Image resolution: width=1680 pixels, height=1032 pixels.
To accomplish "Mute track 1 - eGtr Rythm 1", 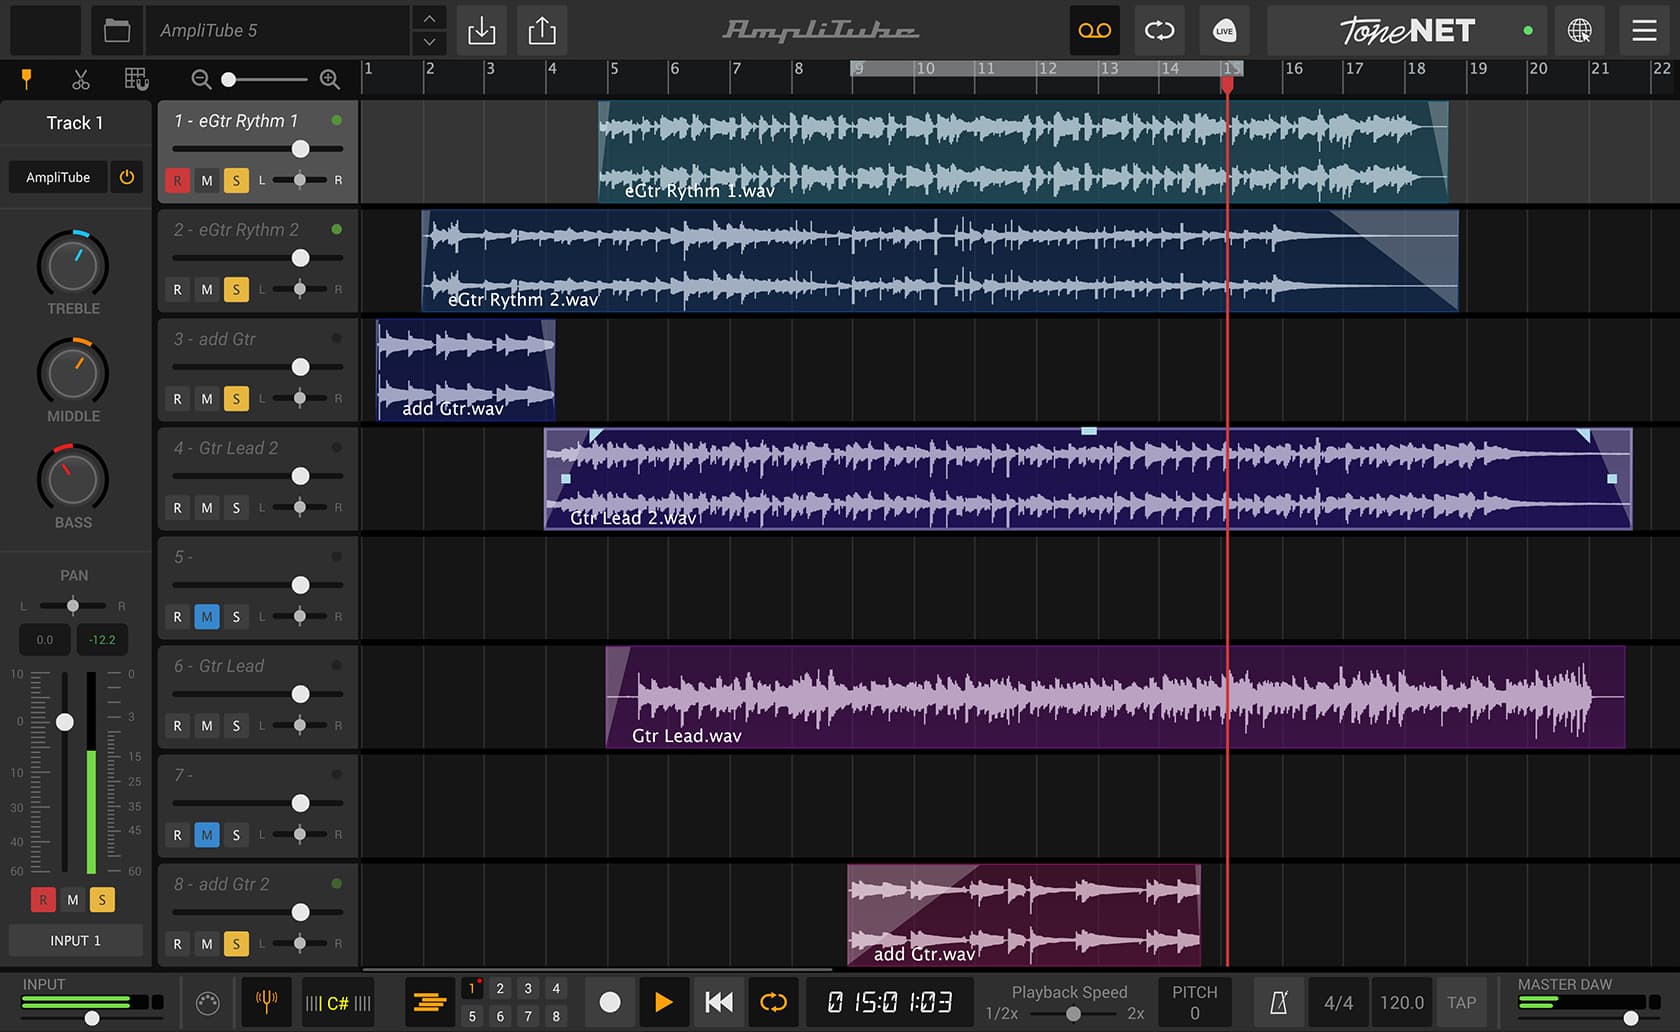I will 207,181.
